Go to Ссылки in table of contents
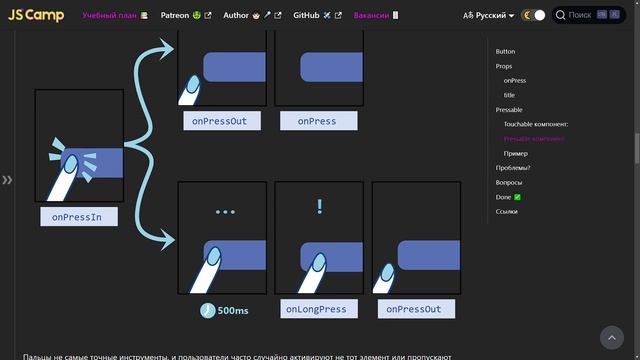 tap(507, 211)
